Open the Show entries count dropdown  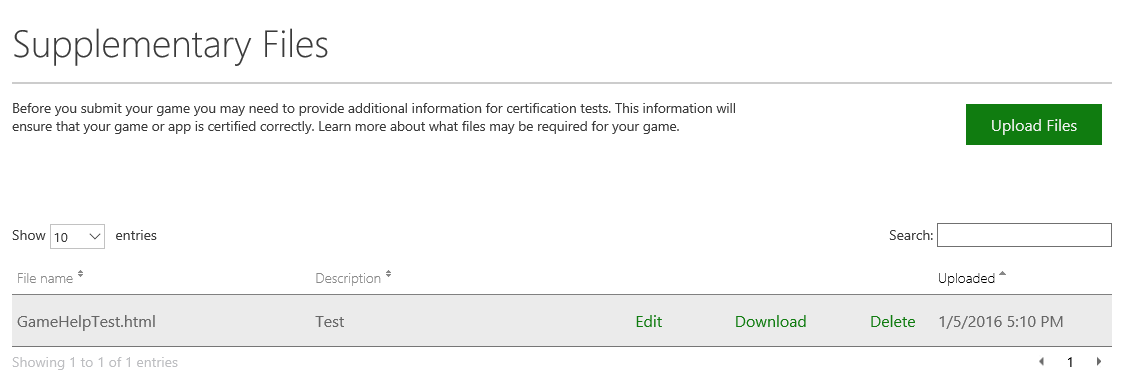click(x=77, y=237)
